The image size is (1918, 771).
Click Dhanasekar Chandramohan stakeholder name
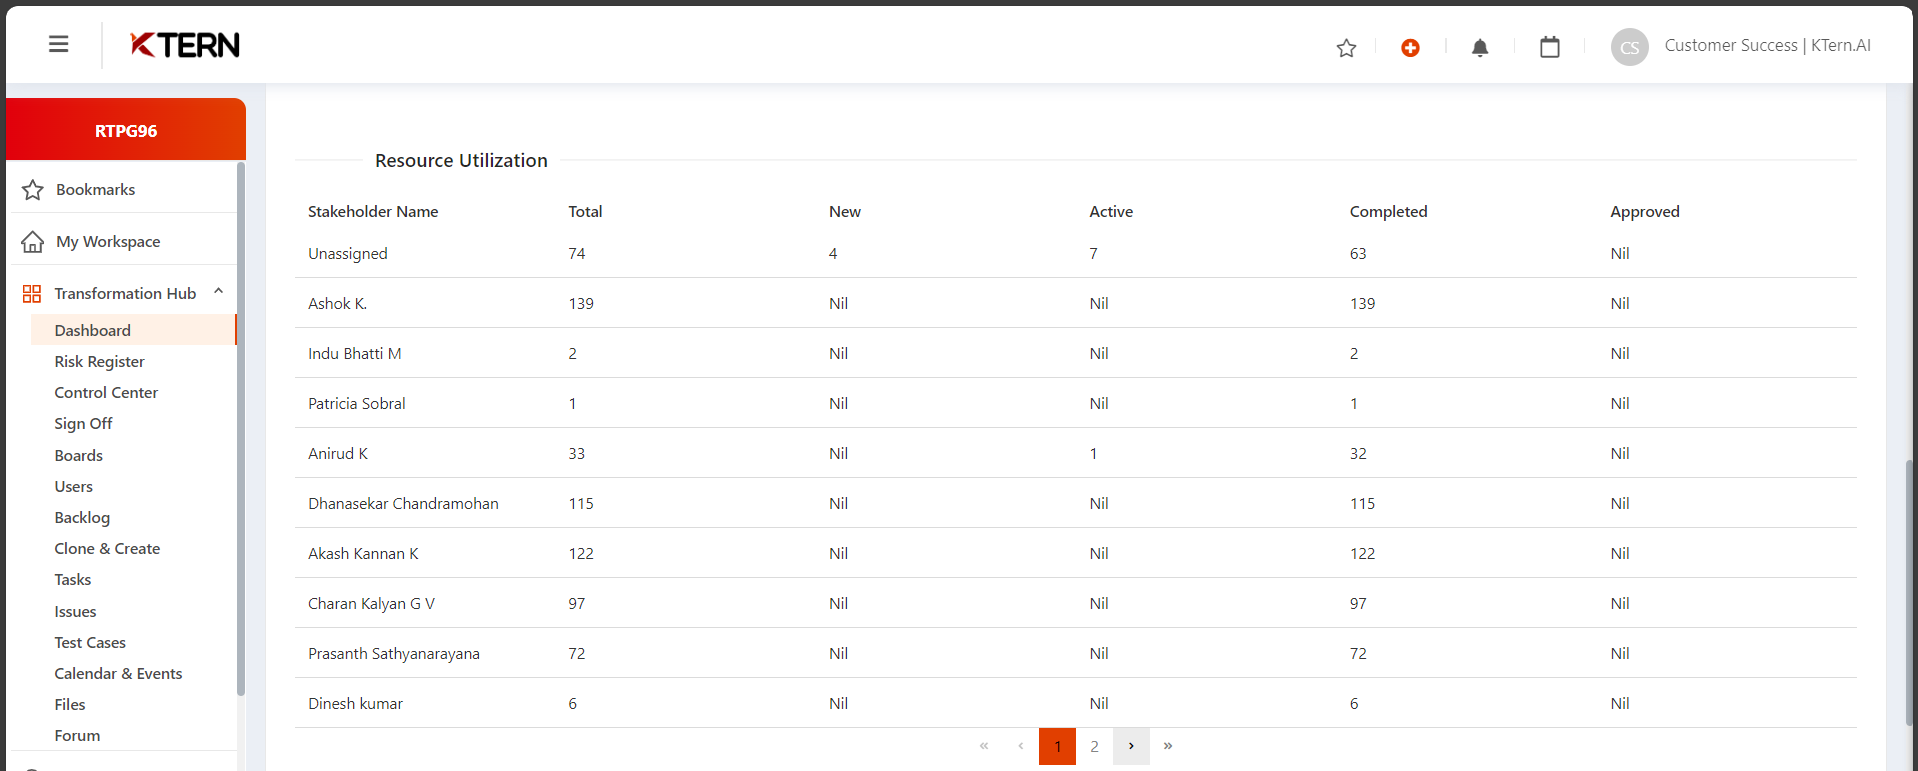(x=403, y=503)
